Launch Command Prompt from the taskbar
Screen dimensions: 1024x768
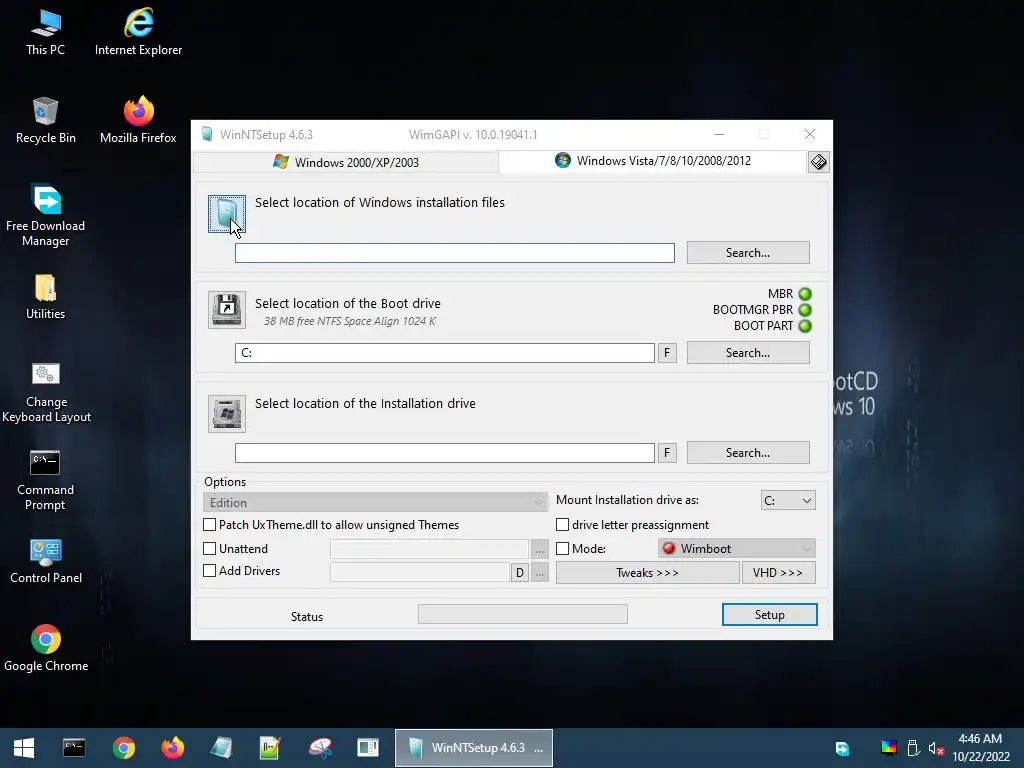[74, 748]
